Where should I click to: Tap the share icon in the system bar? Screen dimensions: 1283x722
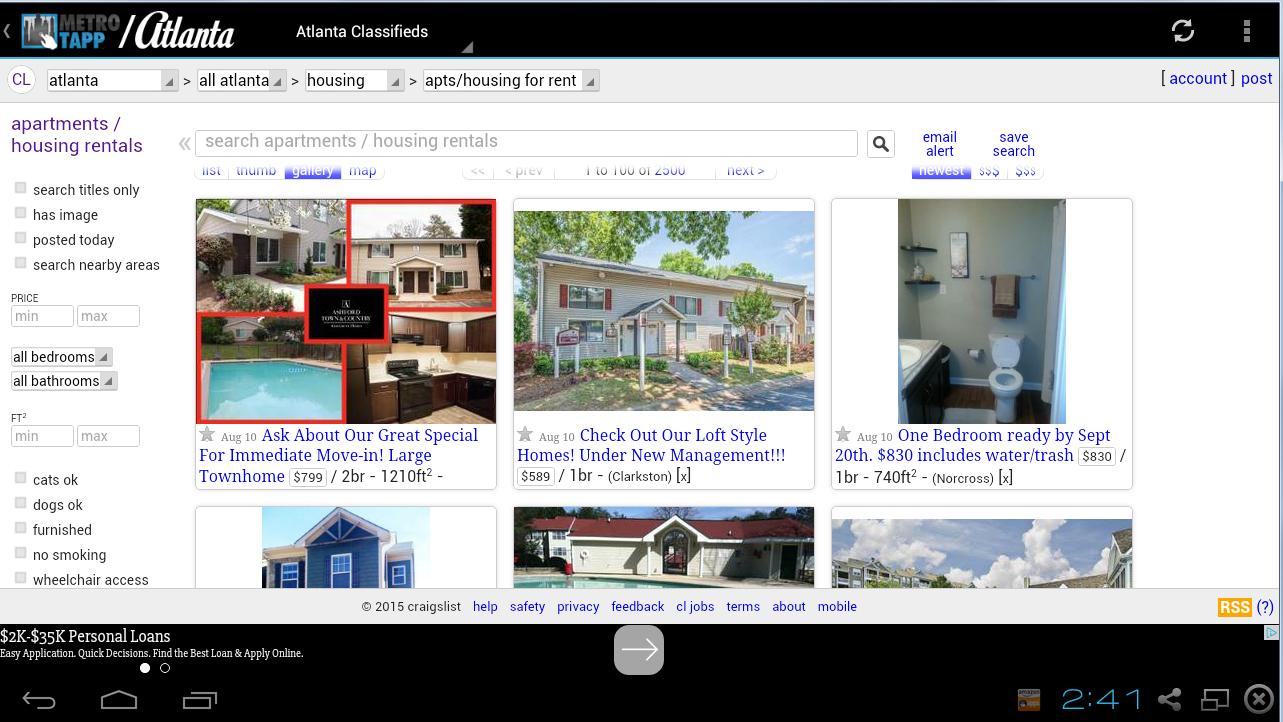click(1169, 699)
